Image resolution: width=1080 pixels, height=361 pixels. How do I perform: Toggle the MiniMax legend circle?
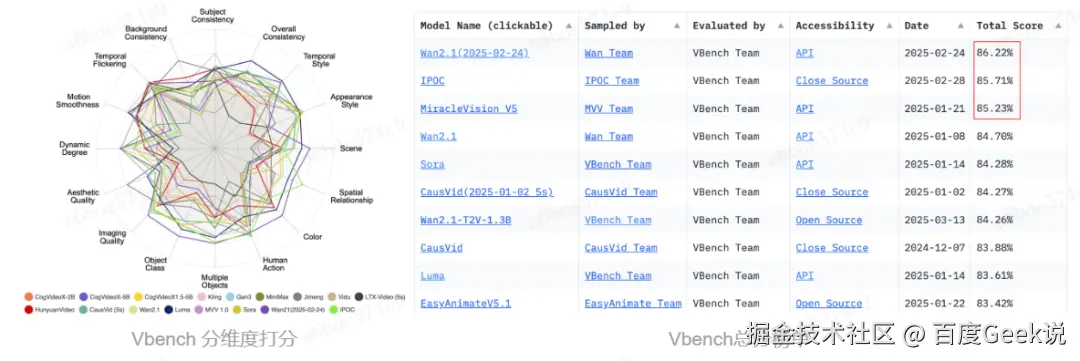pos(260,297)
